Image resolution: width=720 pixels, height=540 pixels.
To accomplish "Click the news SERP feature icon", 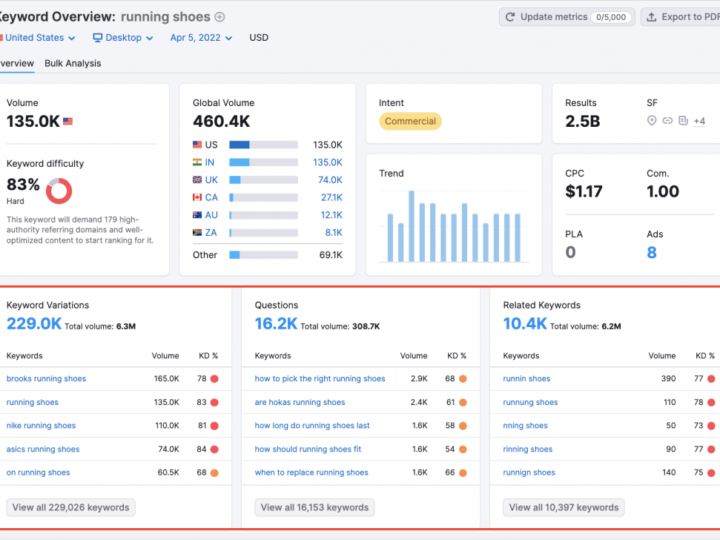I will (x=683, y=121).
